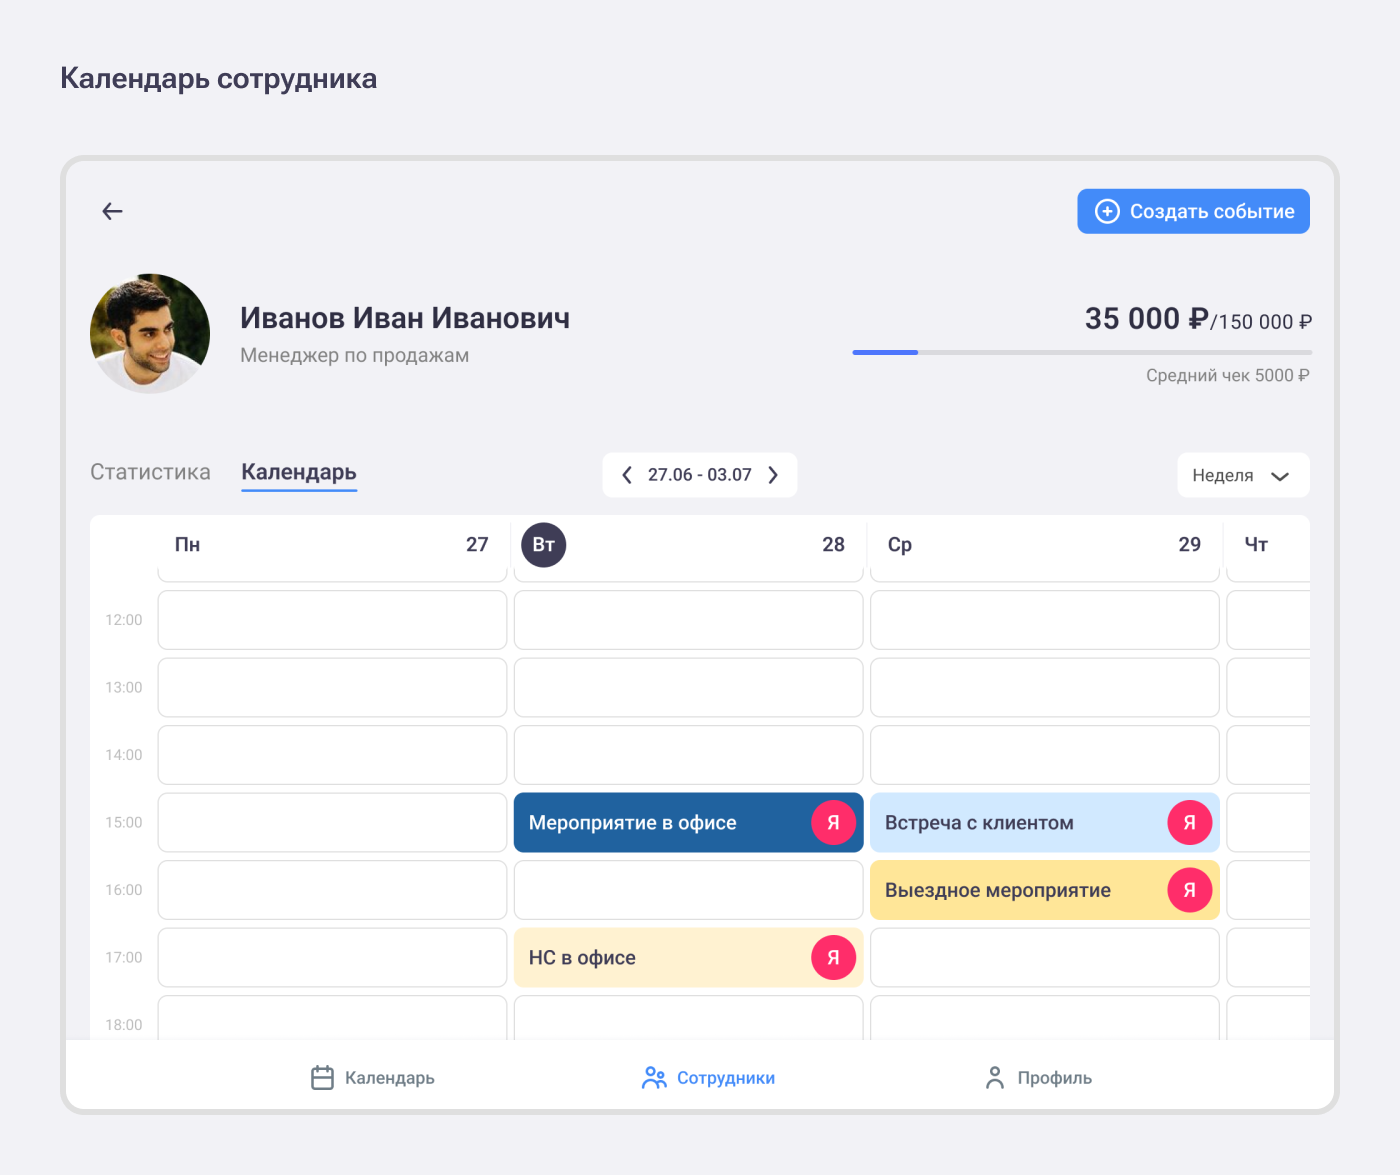Click the Я badge on НС в офисе

[x=833, y=958]
